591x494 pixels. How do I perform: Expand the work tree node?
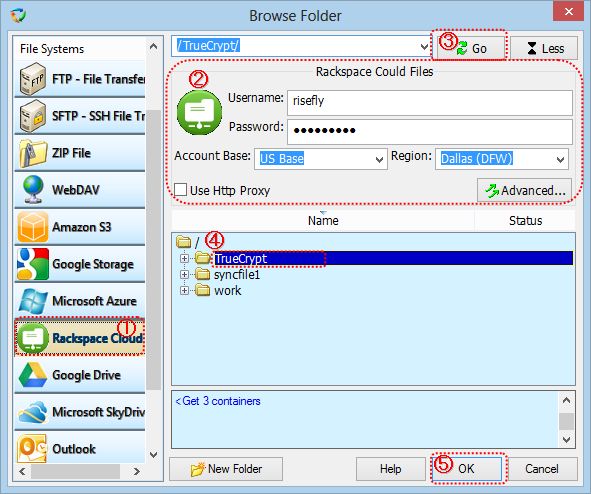(184, 291)
